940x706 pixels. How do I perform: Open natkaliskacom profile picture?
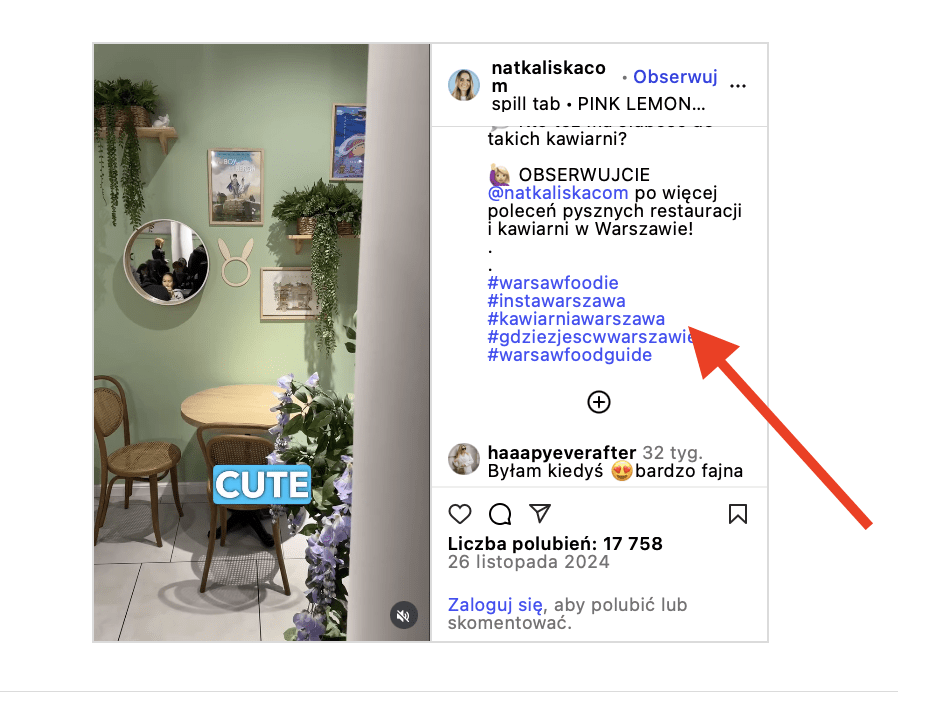[x=464, y=85]
